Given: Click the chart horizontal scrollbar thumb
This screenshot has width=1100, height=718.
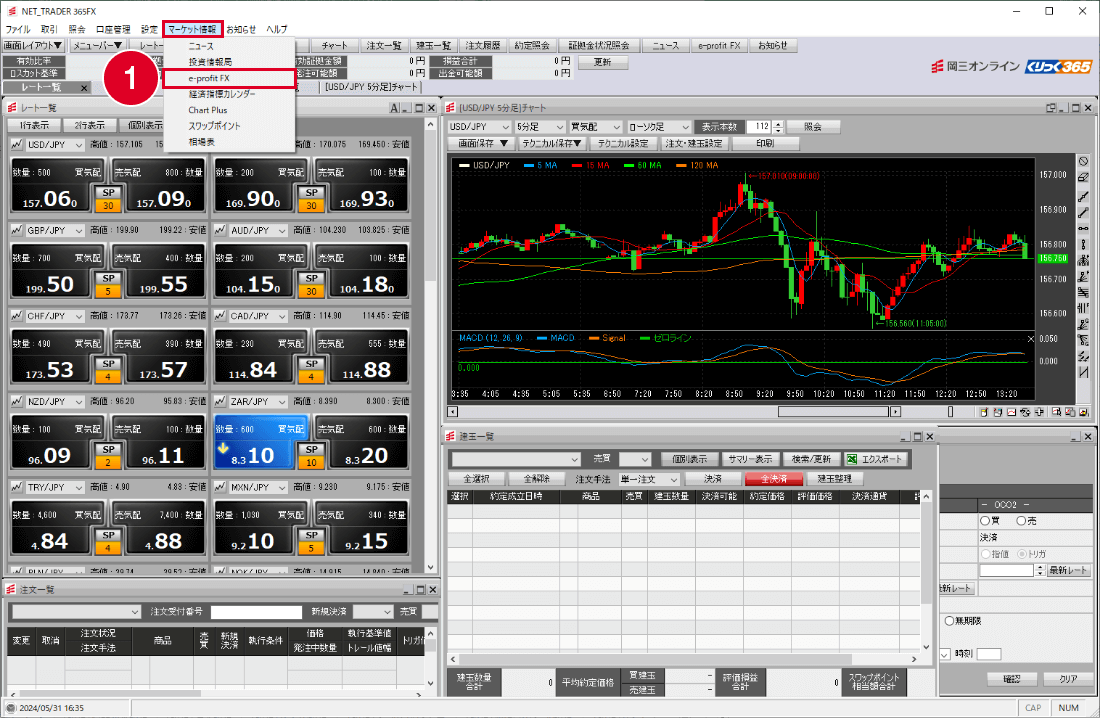Looking at the screenshot, I should pyautogui.click(x=833, y=412).
